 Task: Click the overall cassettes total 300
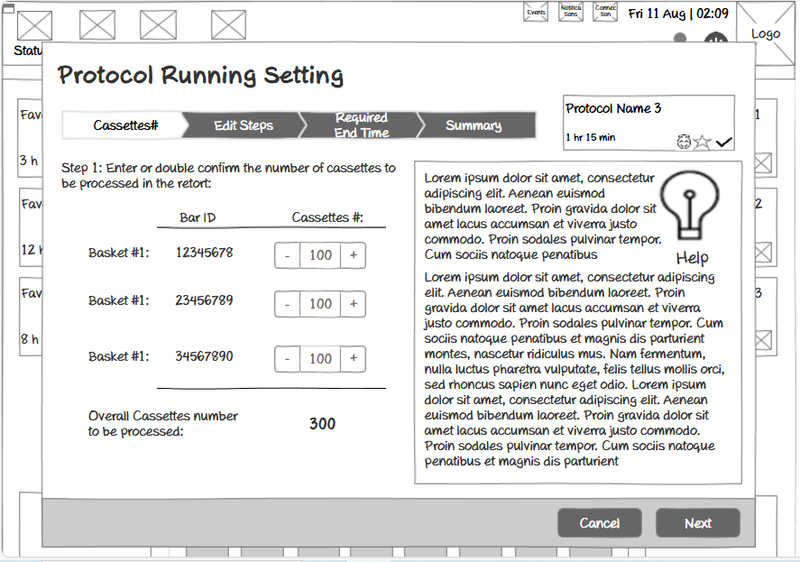tap(322, 424)
